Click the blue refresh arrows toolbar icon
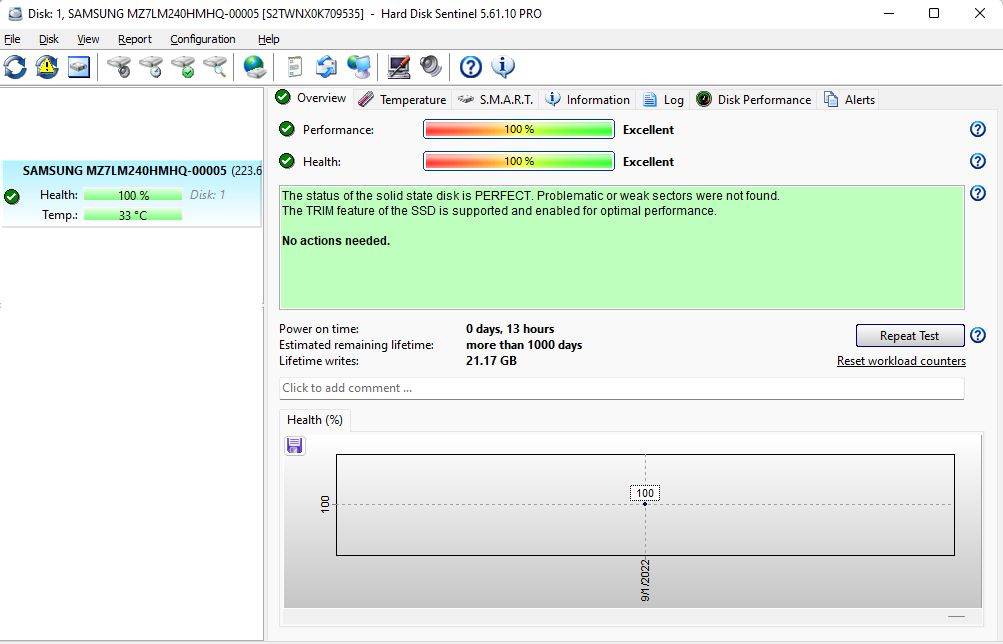Image resolution: width=1003 pixels, height=644 pixels. coord(15,67)
